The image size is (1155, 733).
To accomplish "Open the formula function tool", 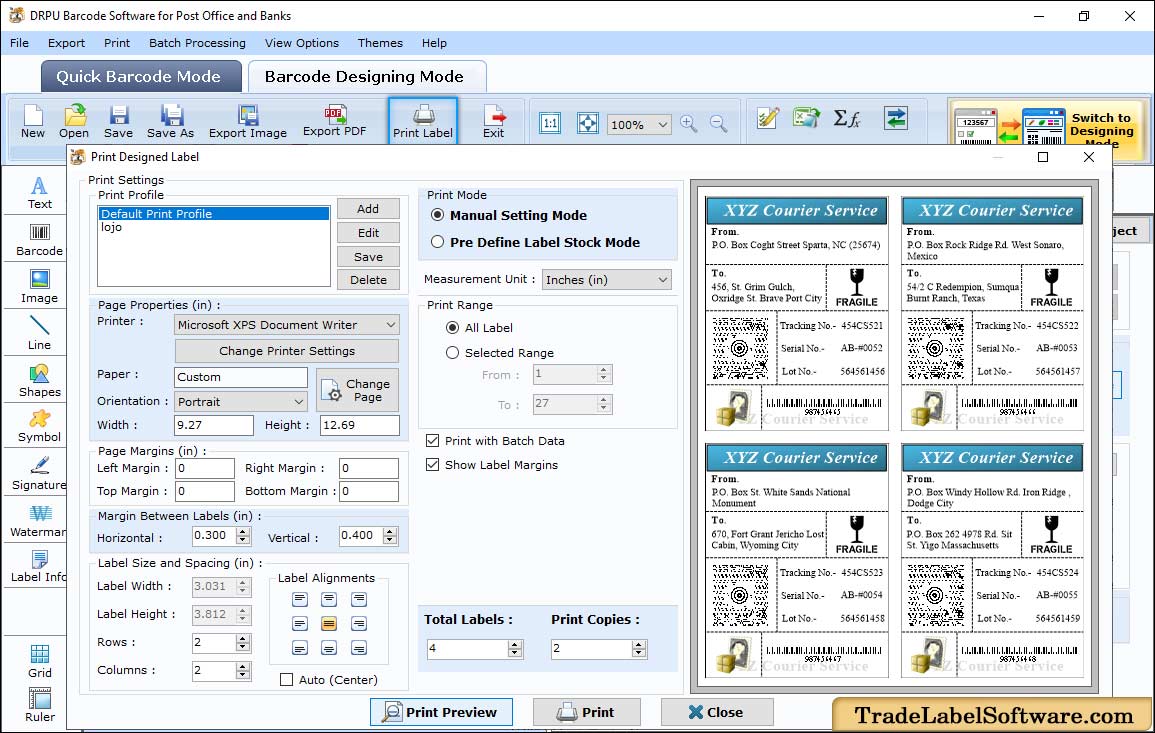I will click(847, 118).
